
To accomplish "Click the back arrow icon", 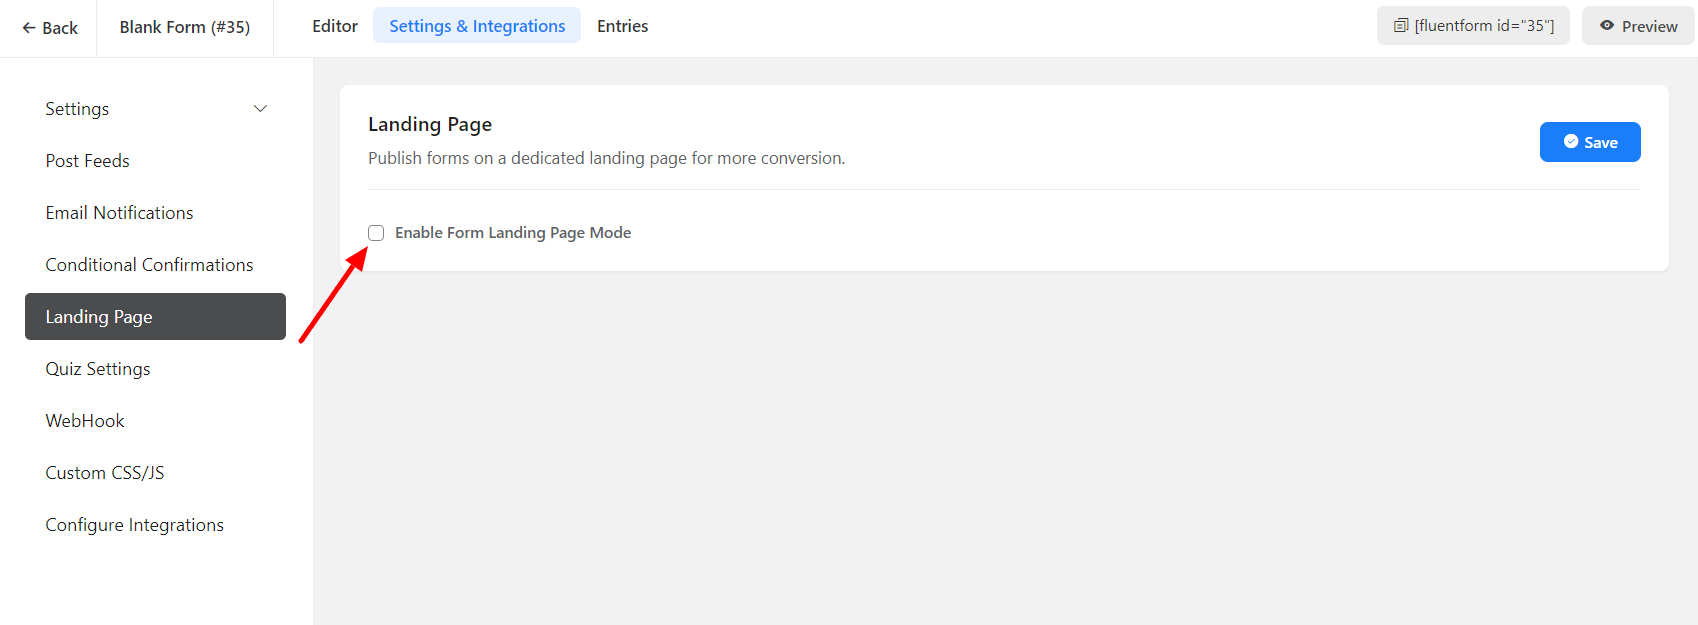I will pyautogui.click(x=29, y=28).
